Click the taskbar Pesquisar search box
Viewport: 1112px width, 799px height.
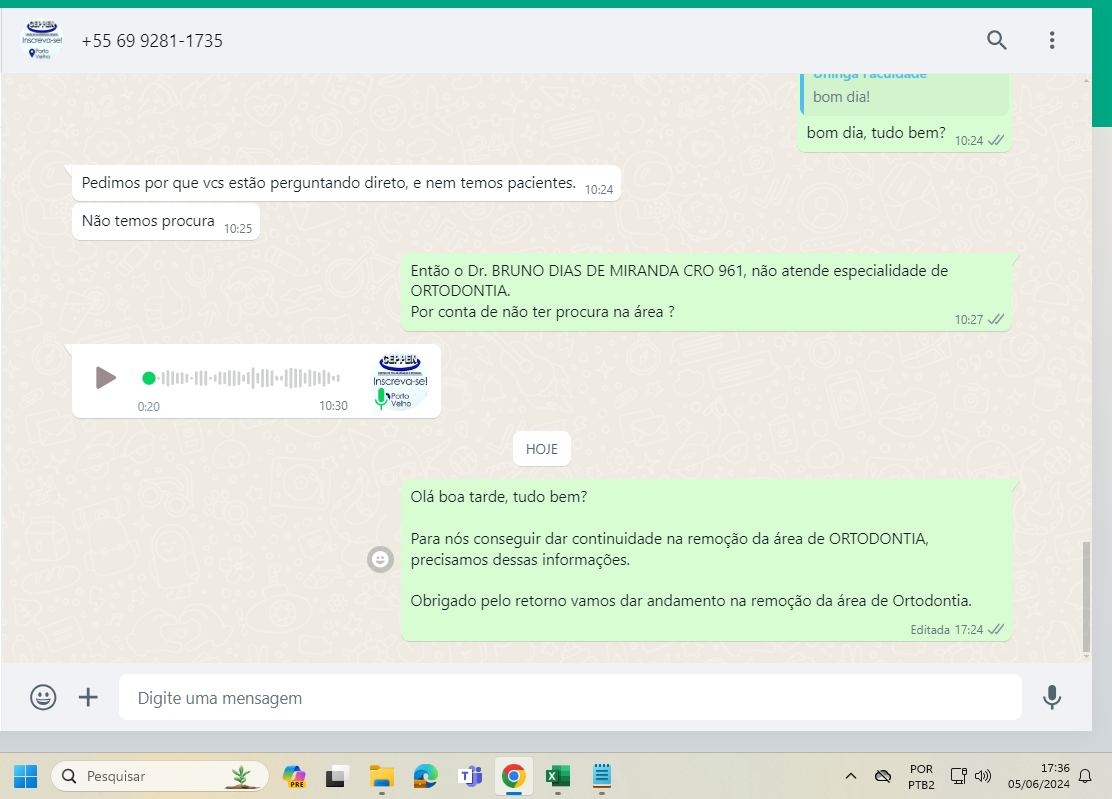tap(160, 776)
